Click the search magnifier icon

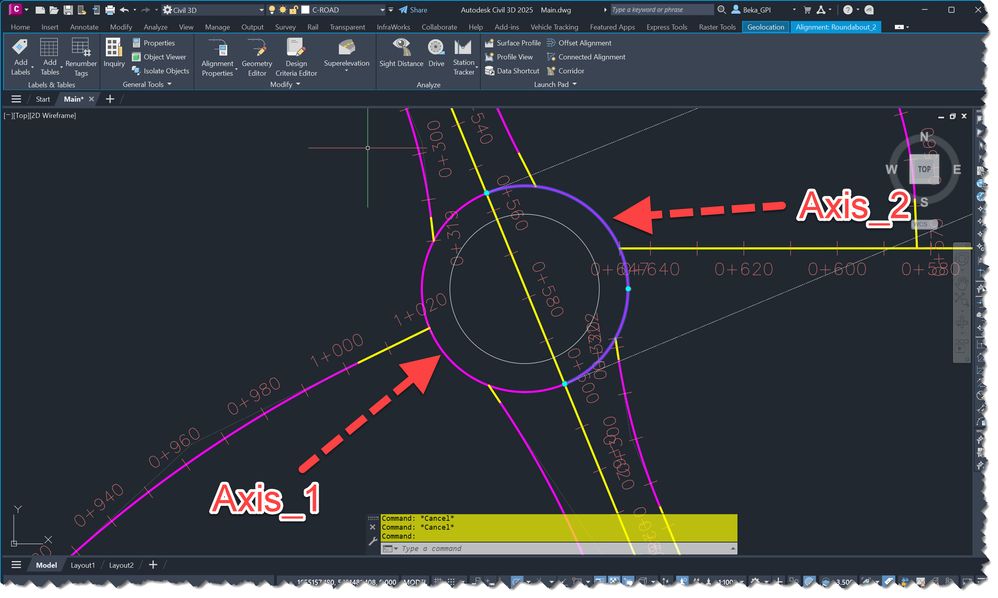(x=721, y=10)
